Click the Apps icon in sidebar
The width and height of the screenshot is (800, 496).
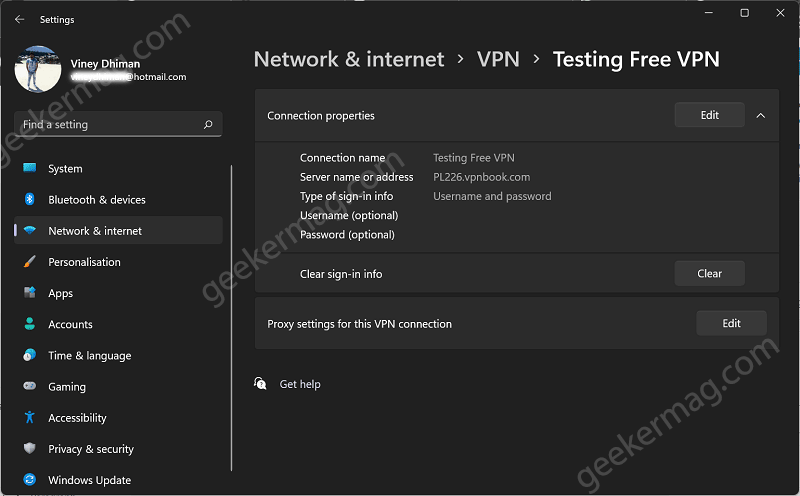click(30, 292)
